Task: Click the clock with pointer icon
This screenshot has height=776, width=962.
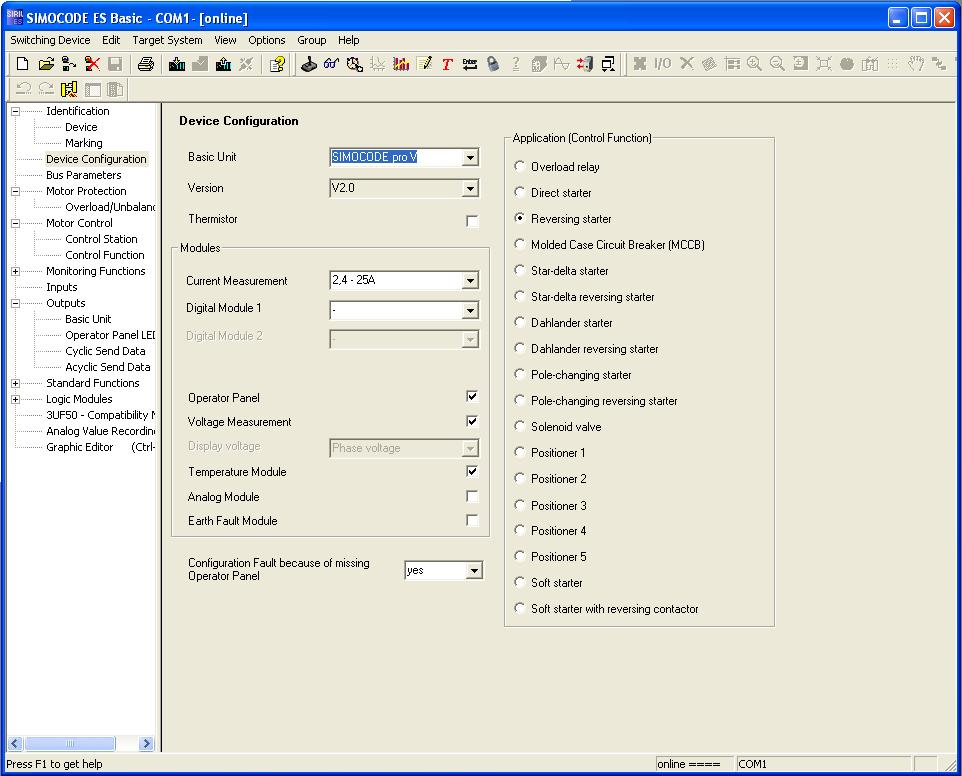Action: point(355,64)
